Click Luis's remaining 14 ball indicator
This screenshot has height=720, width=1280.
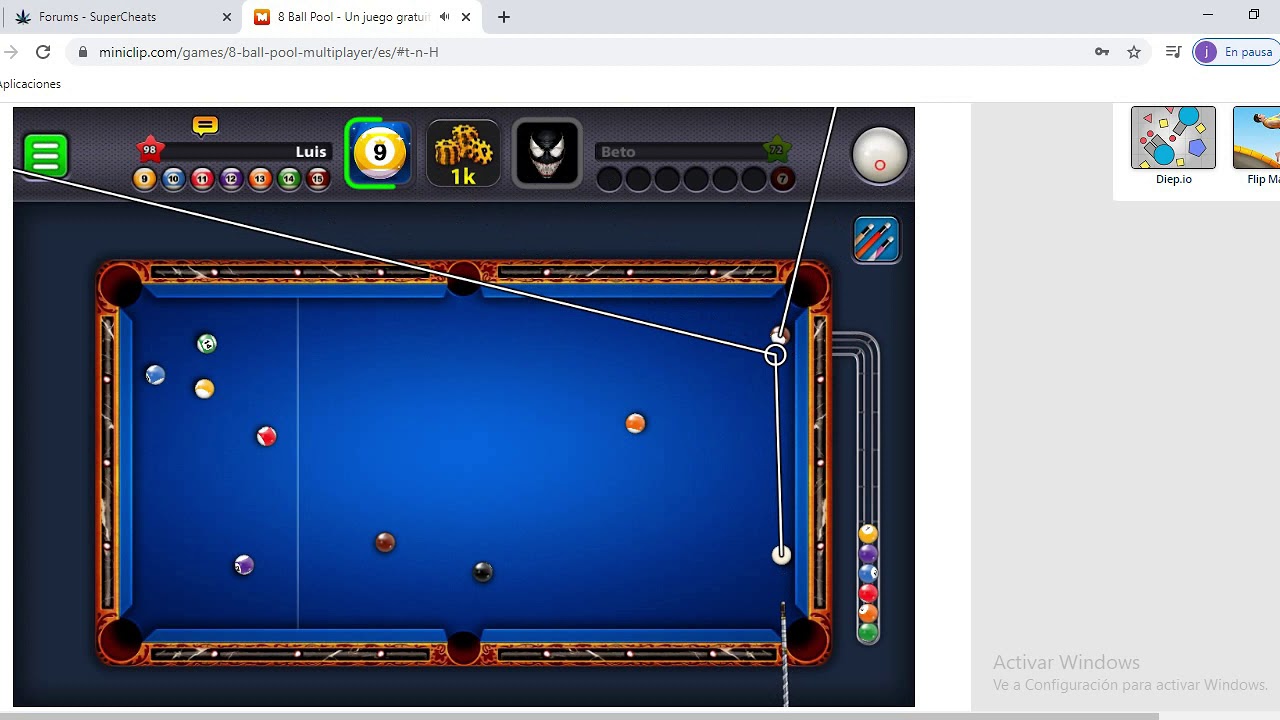290,179
